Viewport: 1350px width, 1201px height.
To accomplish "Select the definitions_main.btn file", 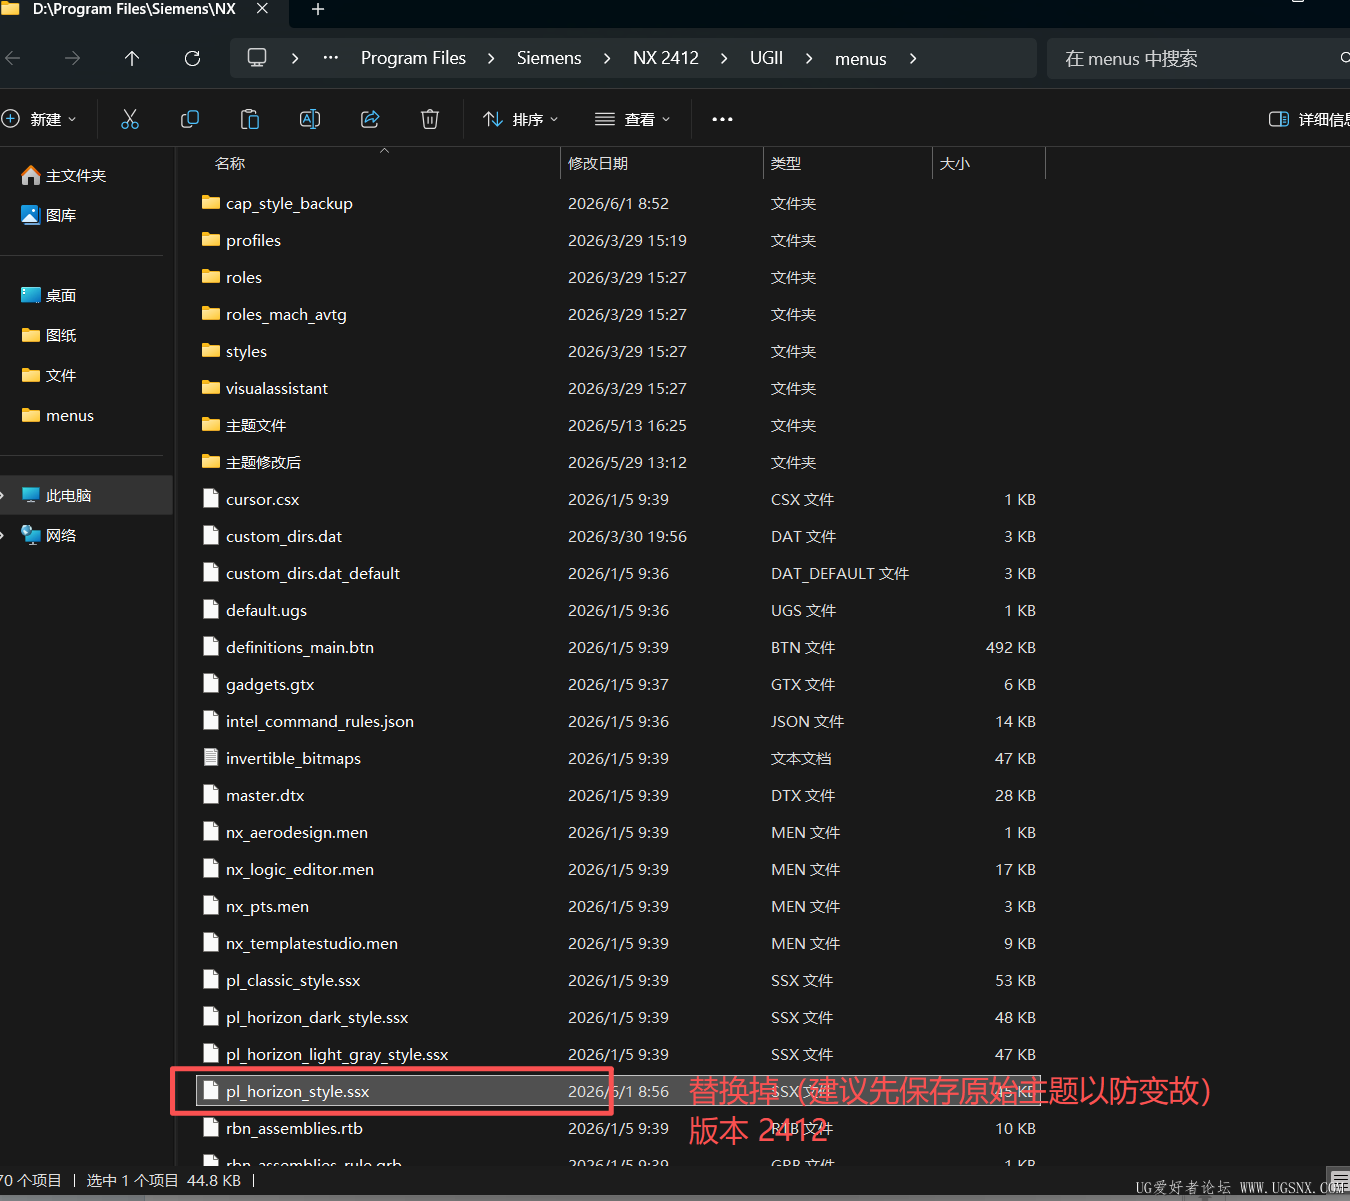I will tap(618, 647).
